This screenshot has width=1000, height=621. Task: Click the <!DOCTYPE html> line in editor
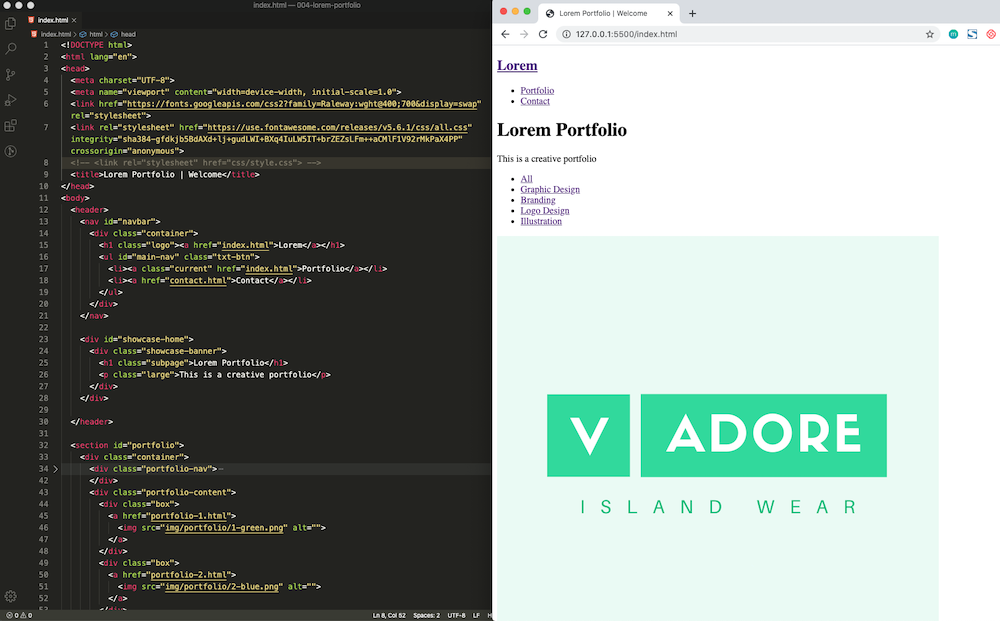click(x=96, y=45)
